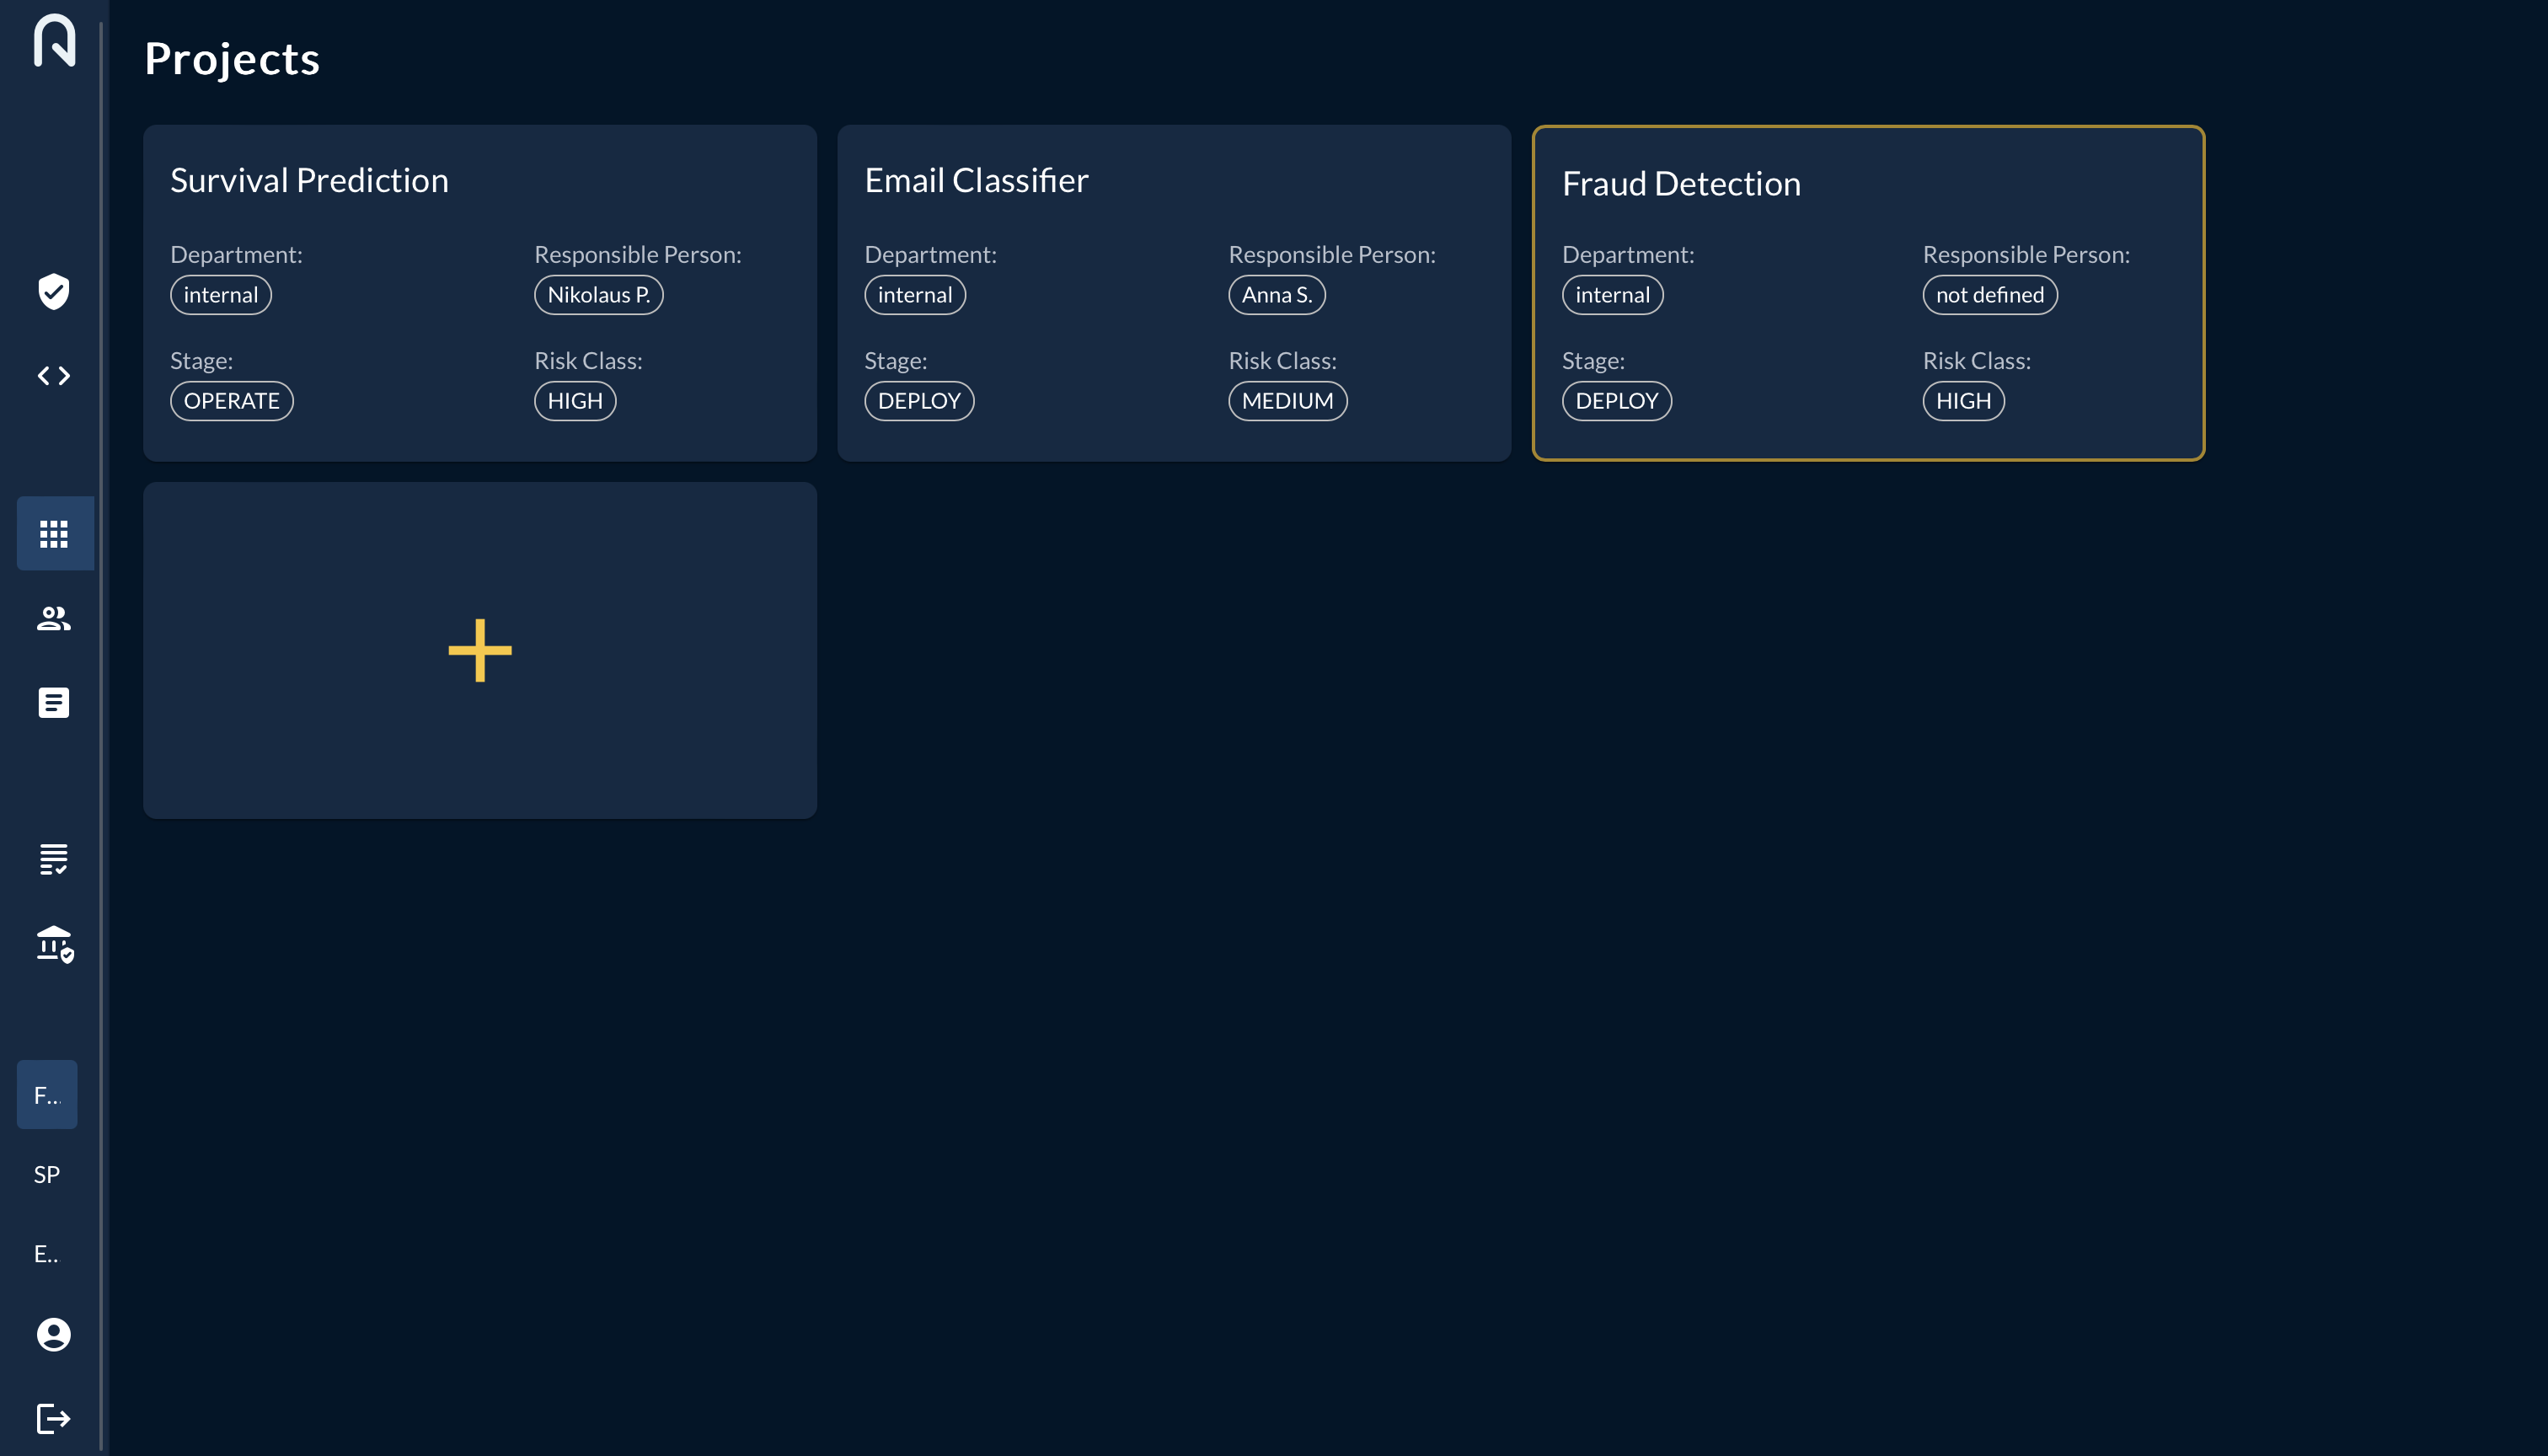This screenshot has height=1456, width=2548.
Task: Open the team members icon in sidebar
Action: 53,618
